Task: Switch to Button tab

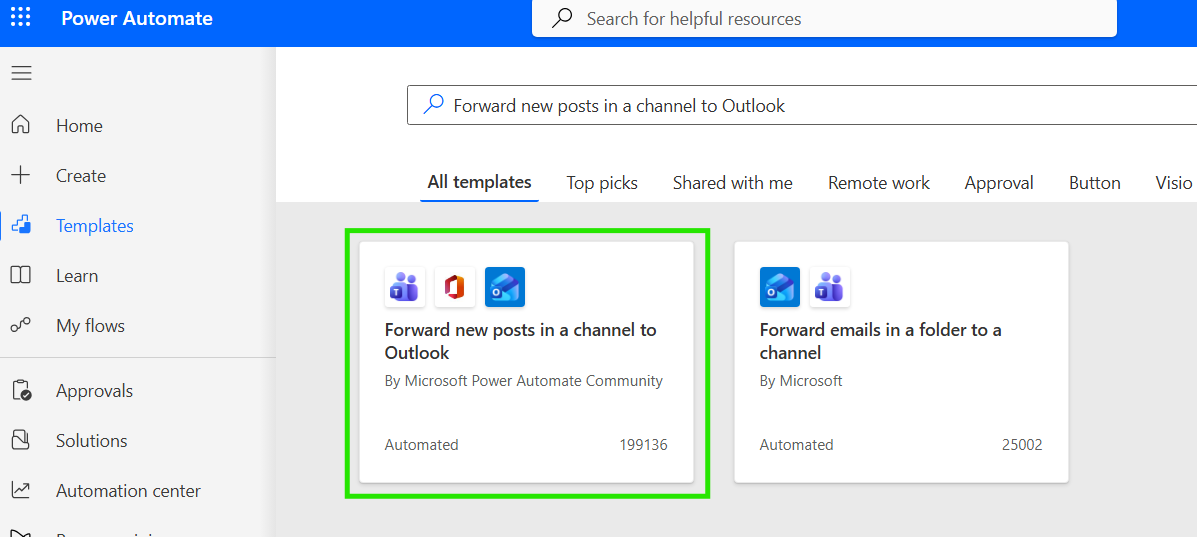Action: (x=1095, y=183)
